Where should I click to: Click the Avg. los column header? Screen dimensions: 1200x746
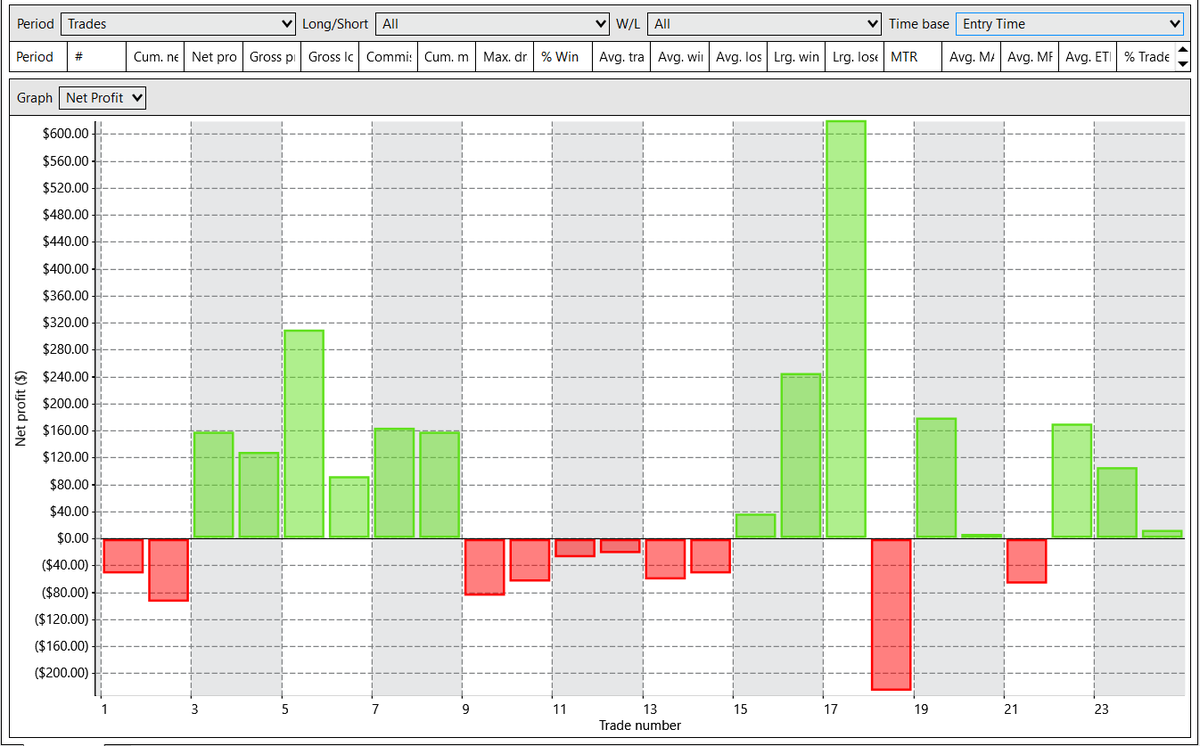click(738, 57)
